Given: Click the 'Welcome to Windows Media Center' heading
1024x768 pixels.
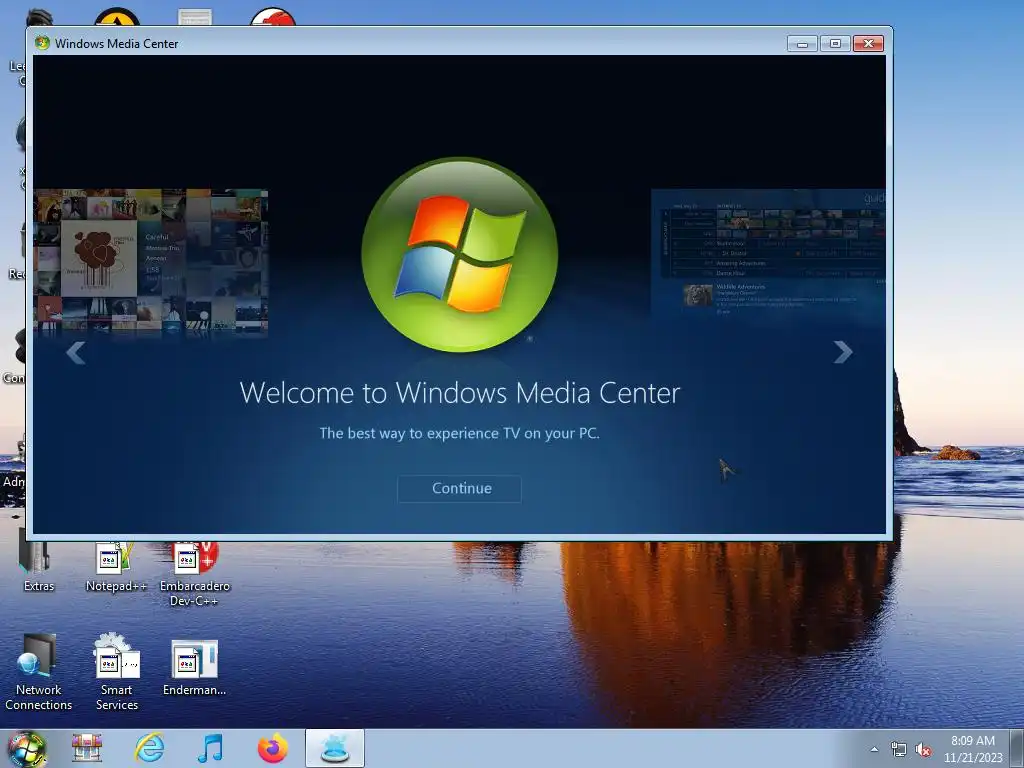Looking at the screenshot, I should pos(460,392).
